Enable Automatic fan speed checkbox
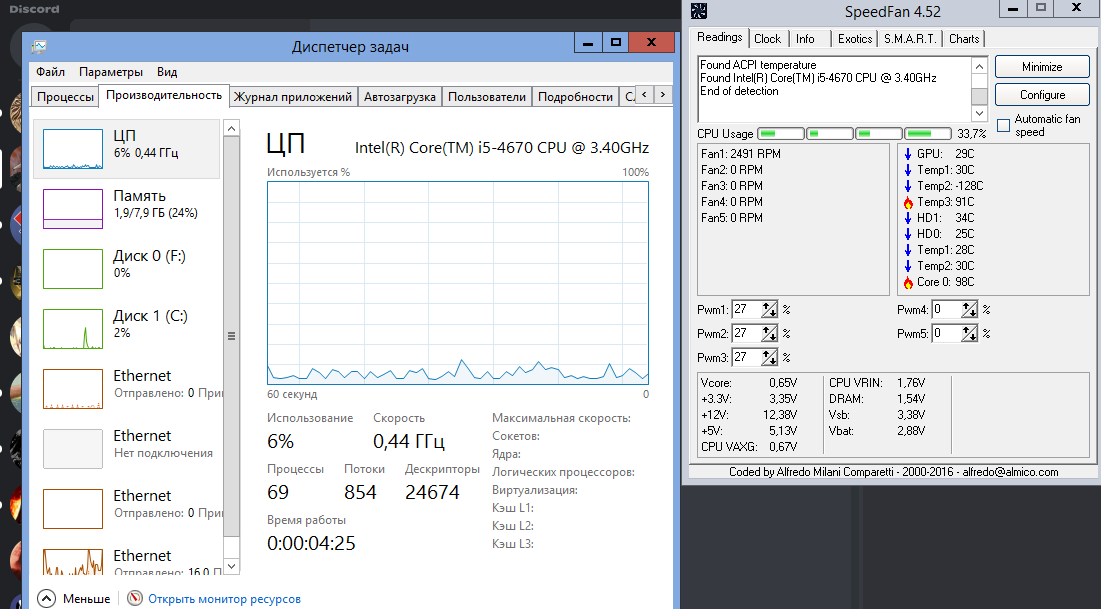 pyautogui.click(x=1003, y=126)
